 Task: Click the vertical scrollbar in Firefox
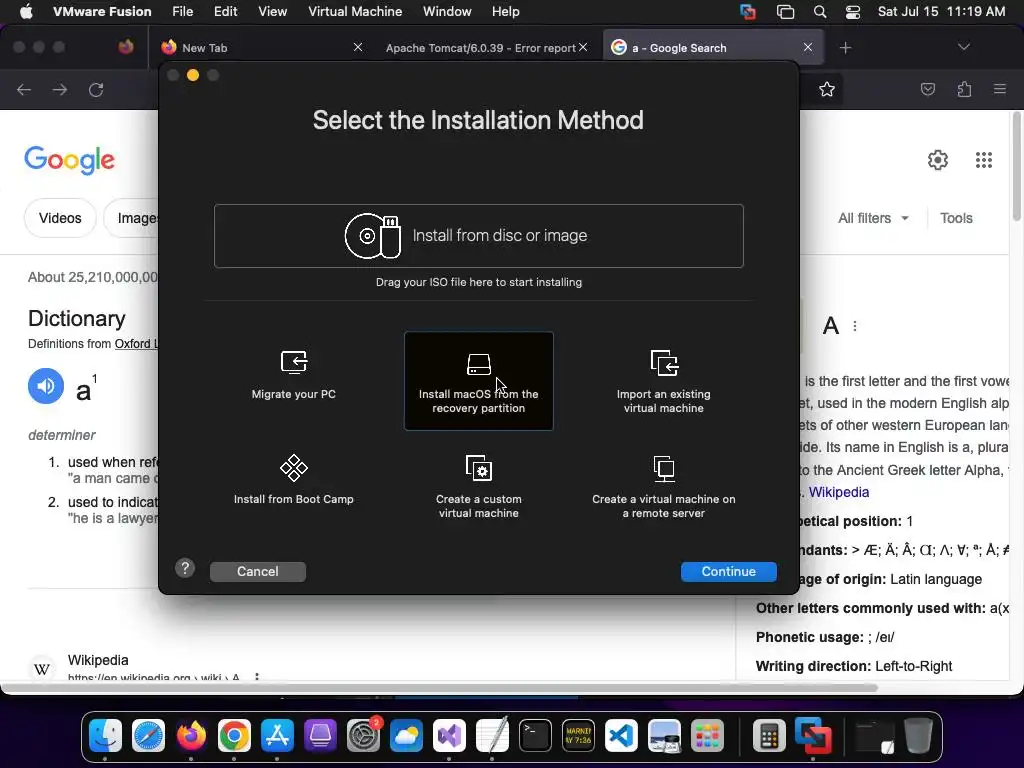(x=1017, y=167)
